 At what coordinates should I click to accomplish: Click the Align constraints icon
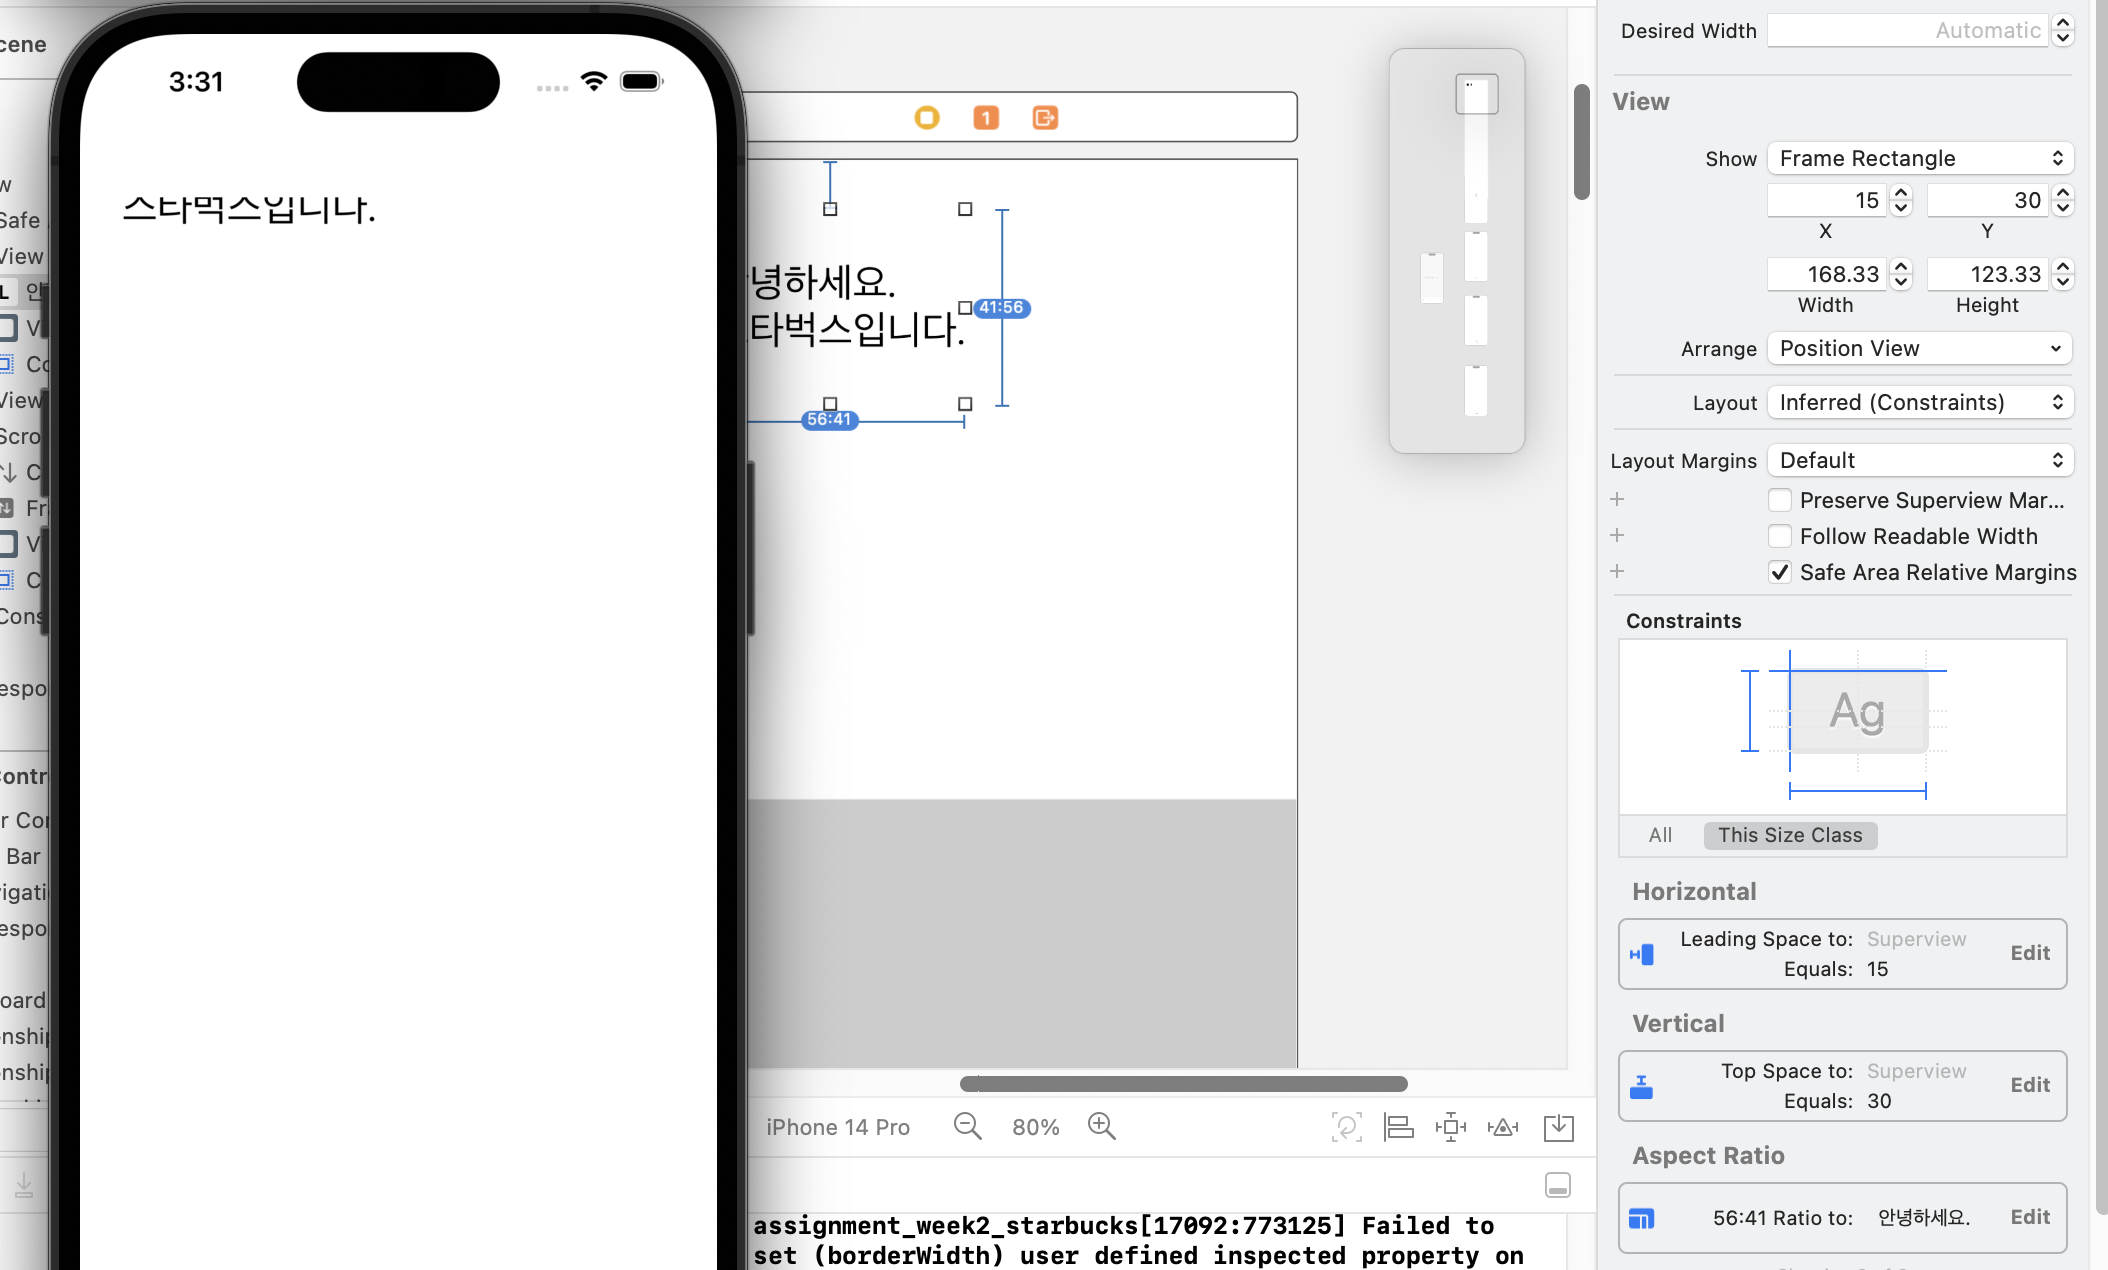(x=1398, y=1127)
